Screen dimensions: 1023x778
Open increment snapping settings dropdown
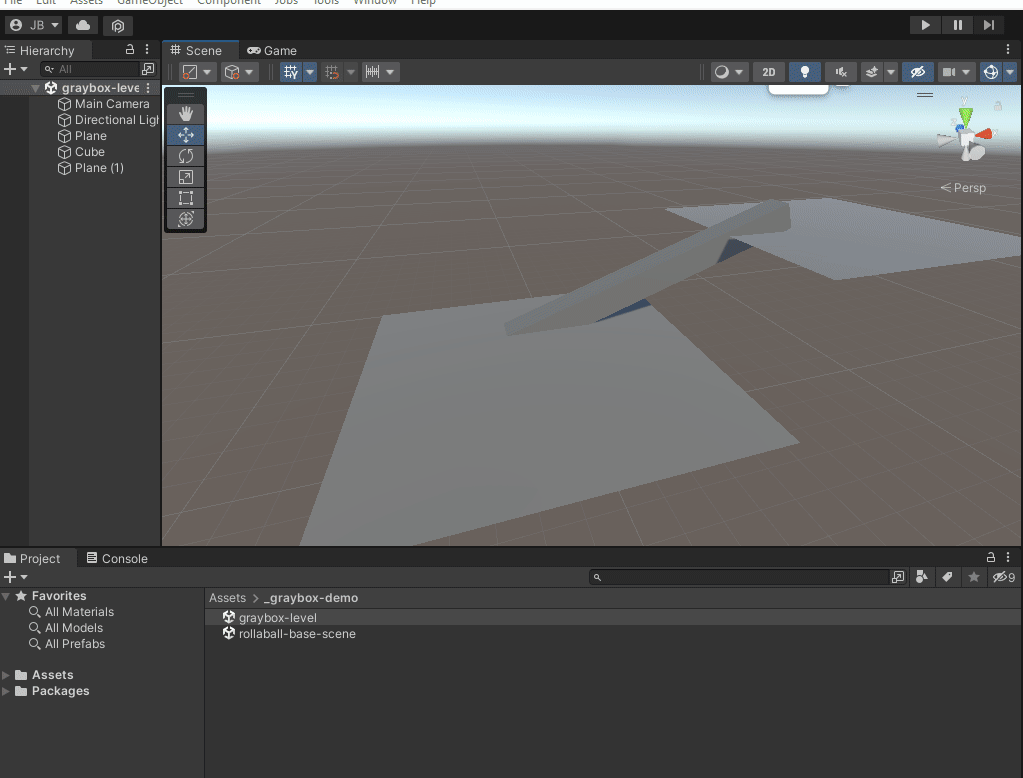pyautogui.click(x=380, y=72)
